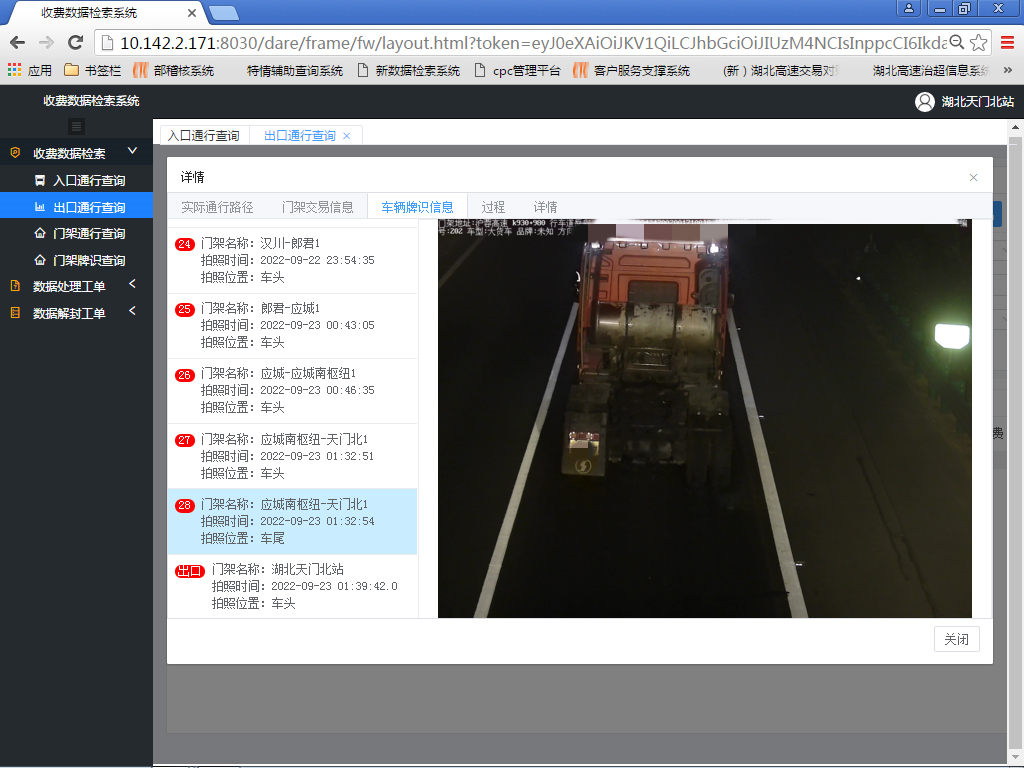Select the 出口 record 湖北天门北站
This screenshot has width=1024, height=768.
[293, 586]
